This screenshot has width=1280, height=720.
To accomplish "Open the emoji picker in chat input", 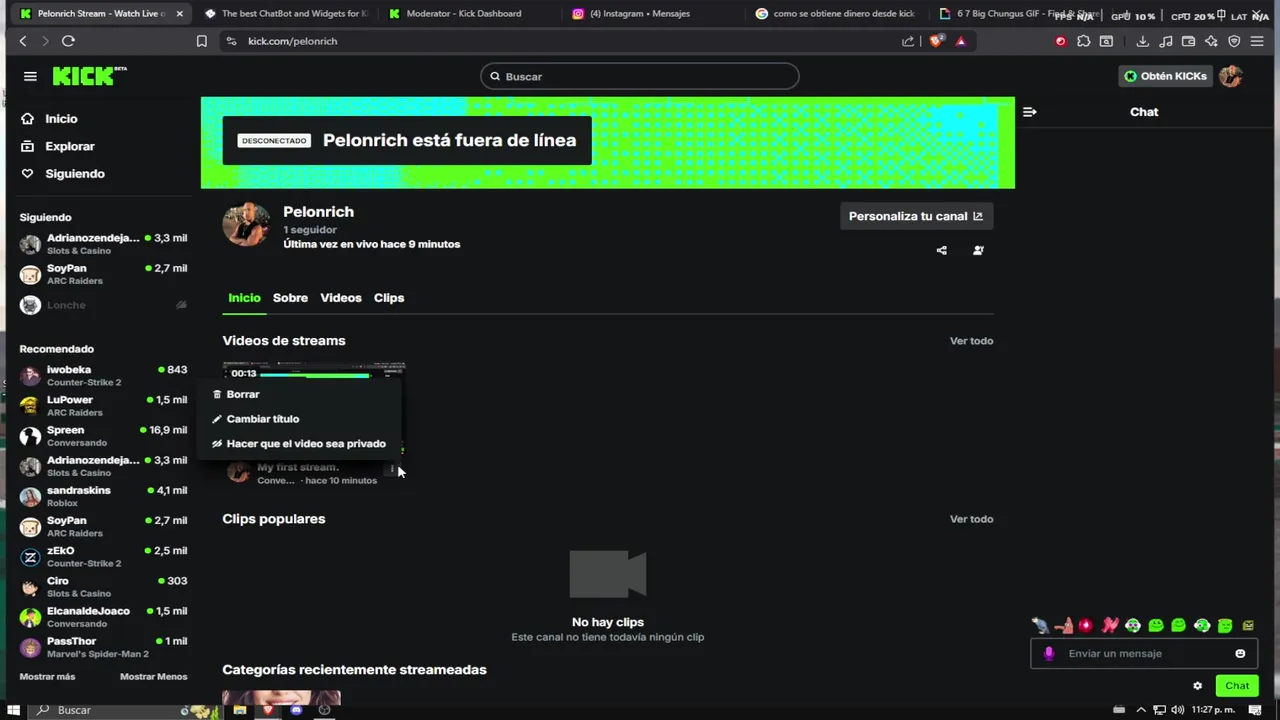I will pyautogui.click(x=1240, y=653).
